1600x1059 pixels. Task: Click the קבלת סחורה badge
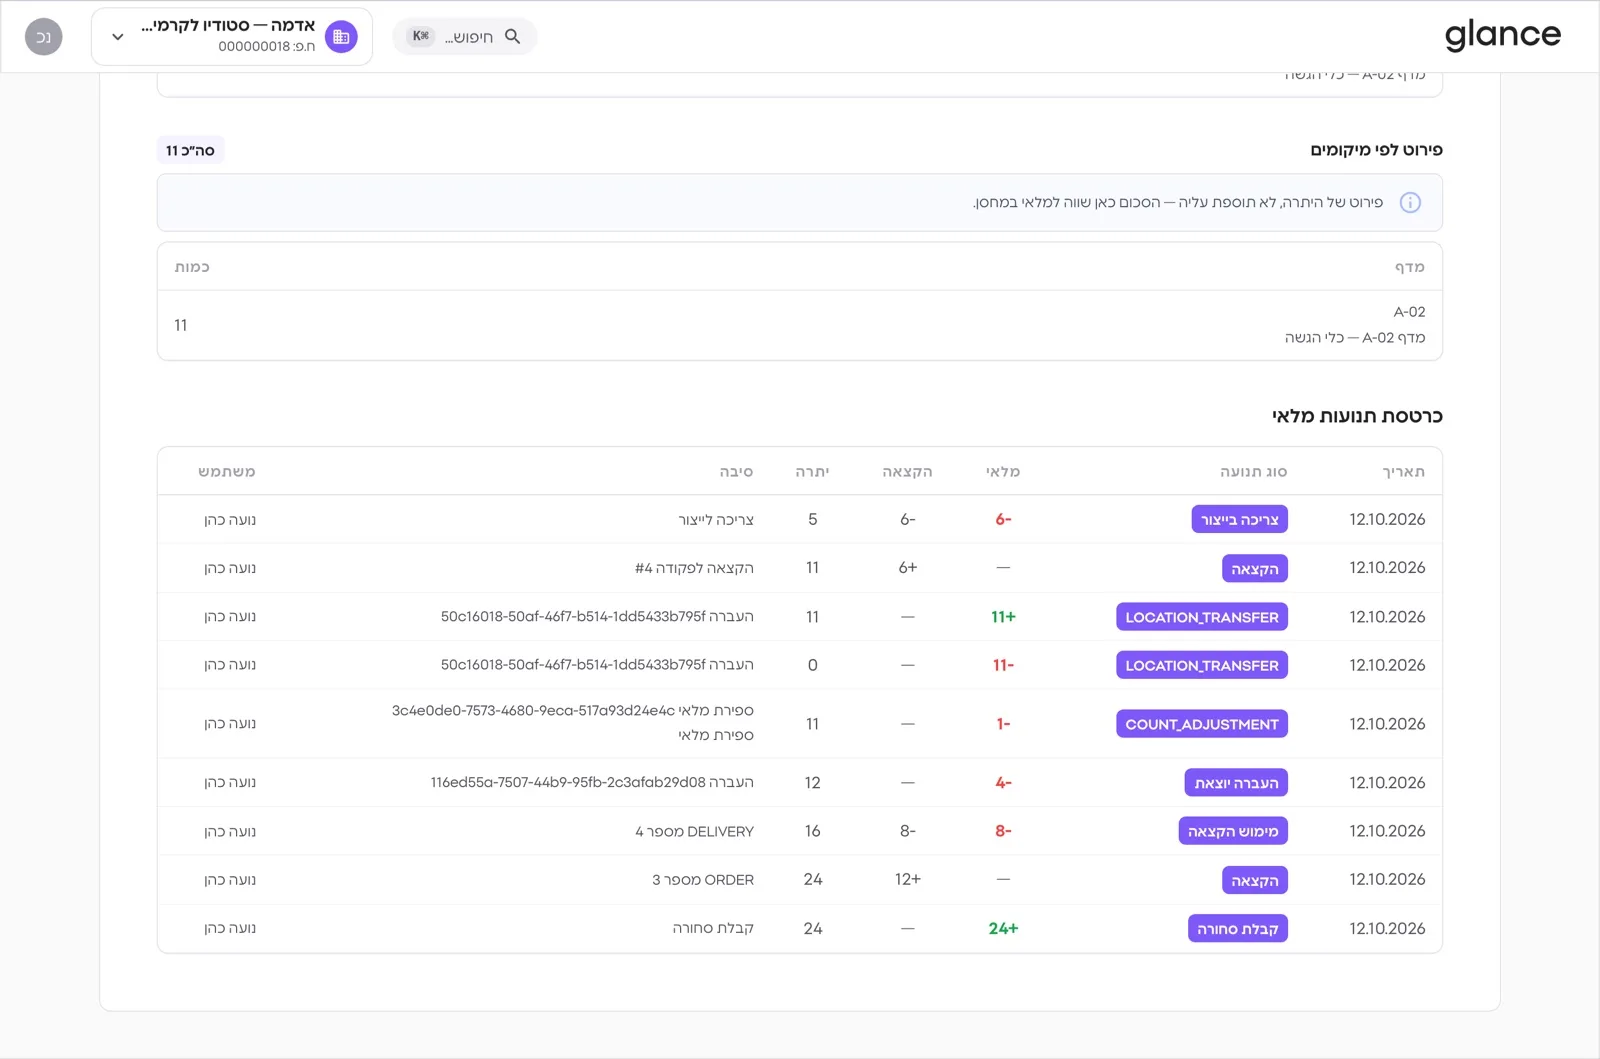pyautogui.click(x=1238, y=929)
